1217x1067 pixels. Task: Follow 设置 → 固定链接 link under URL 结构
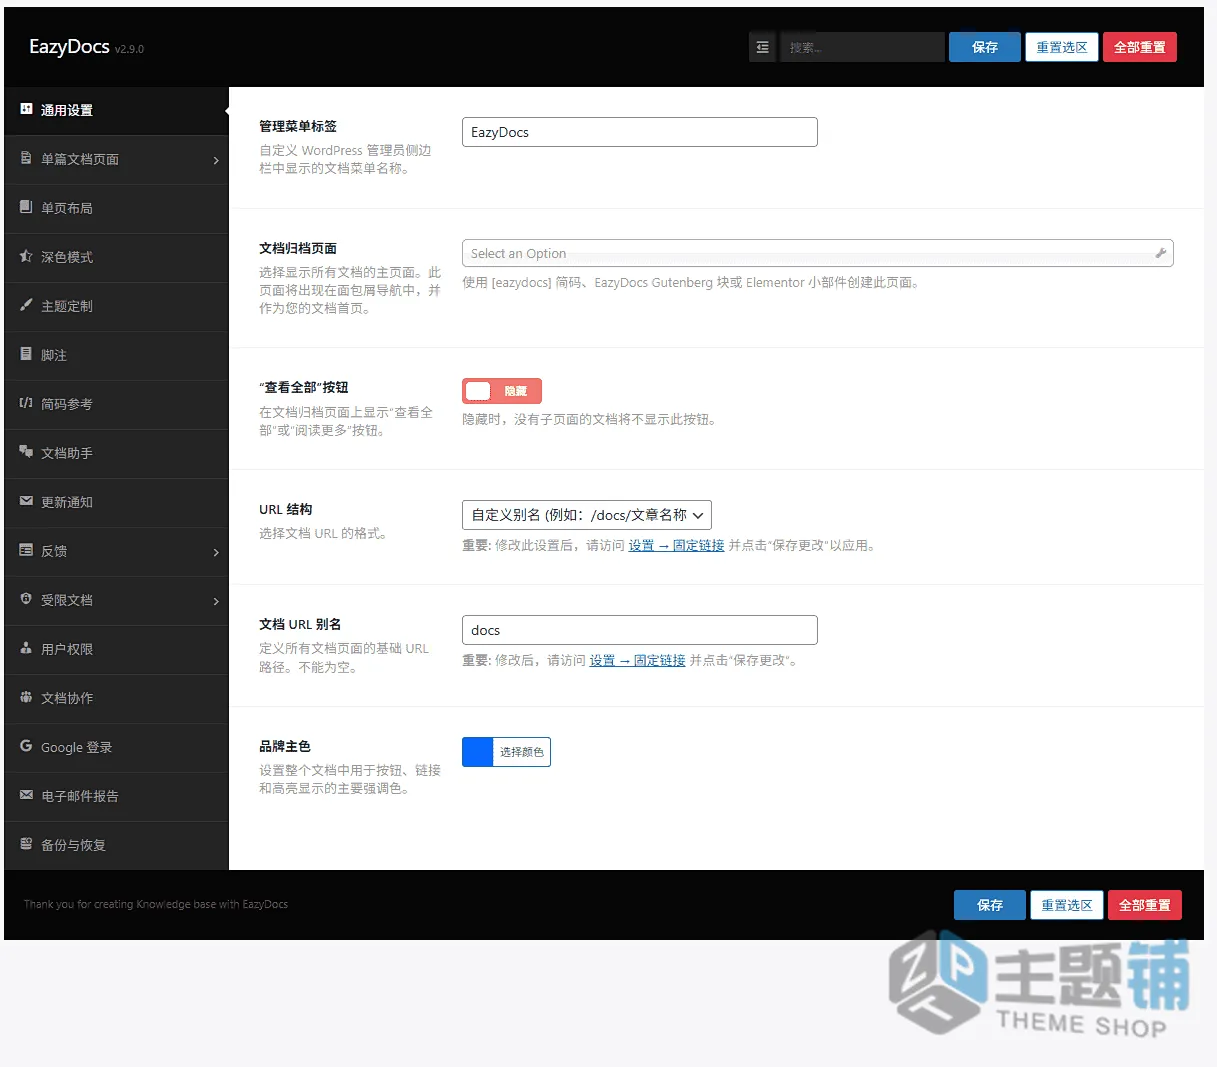[x=676, y=546]
